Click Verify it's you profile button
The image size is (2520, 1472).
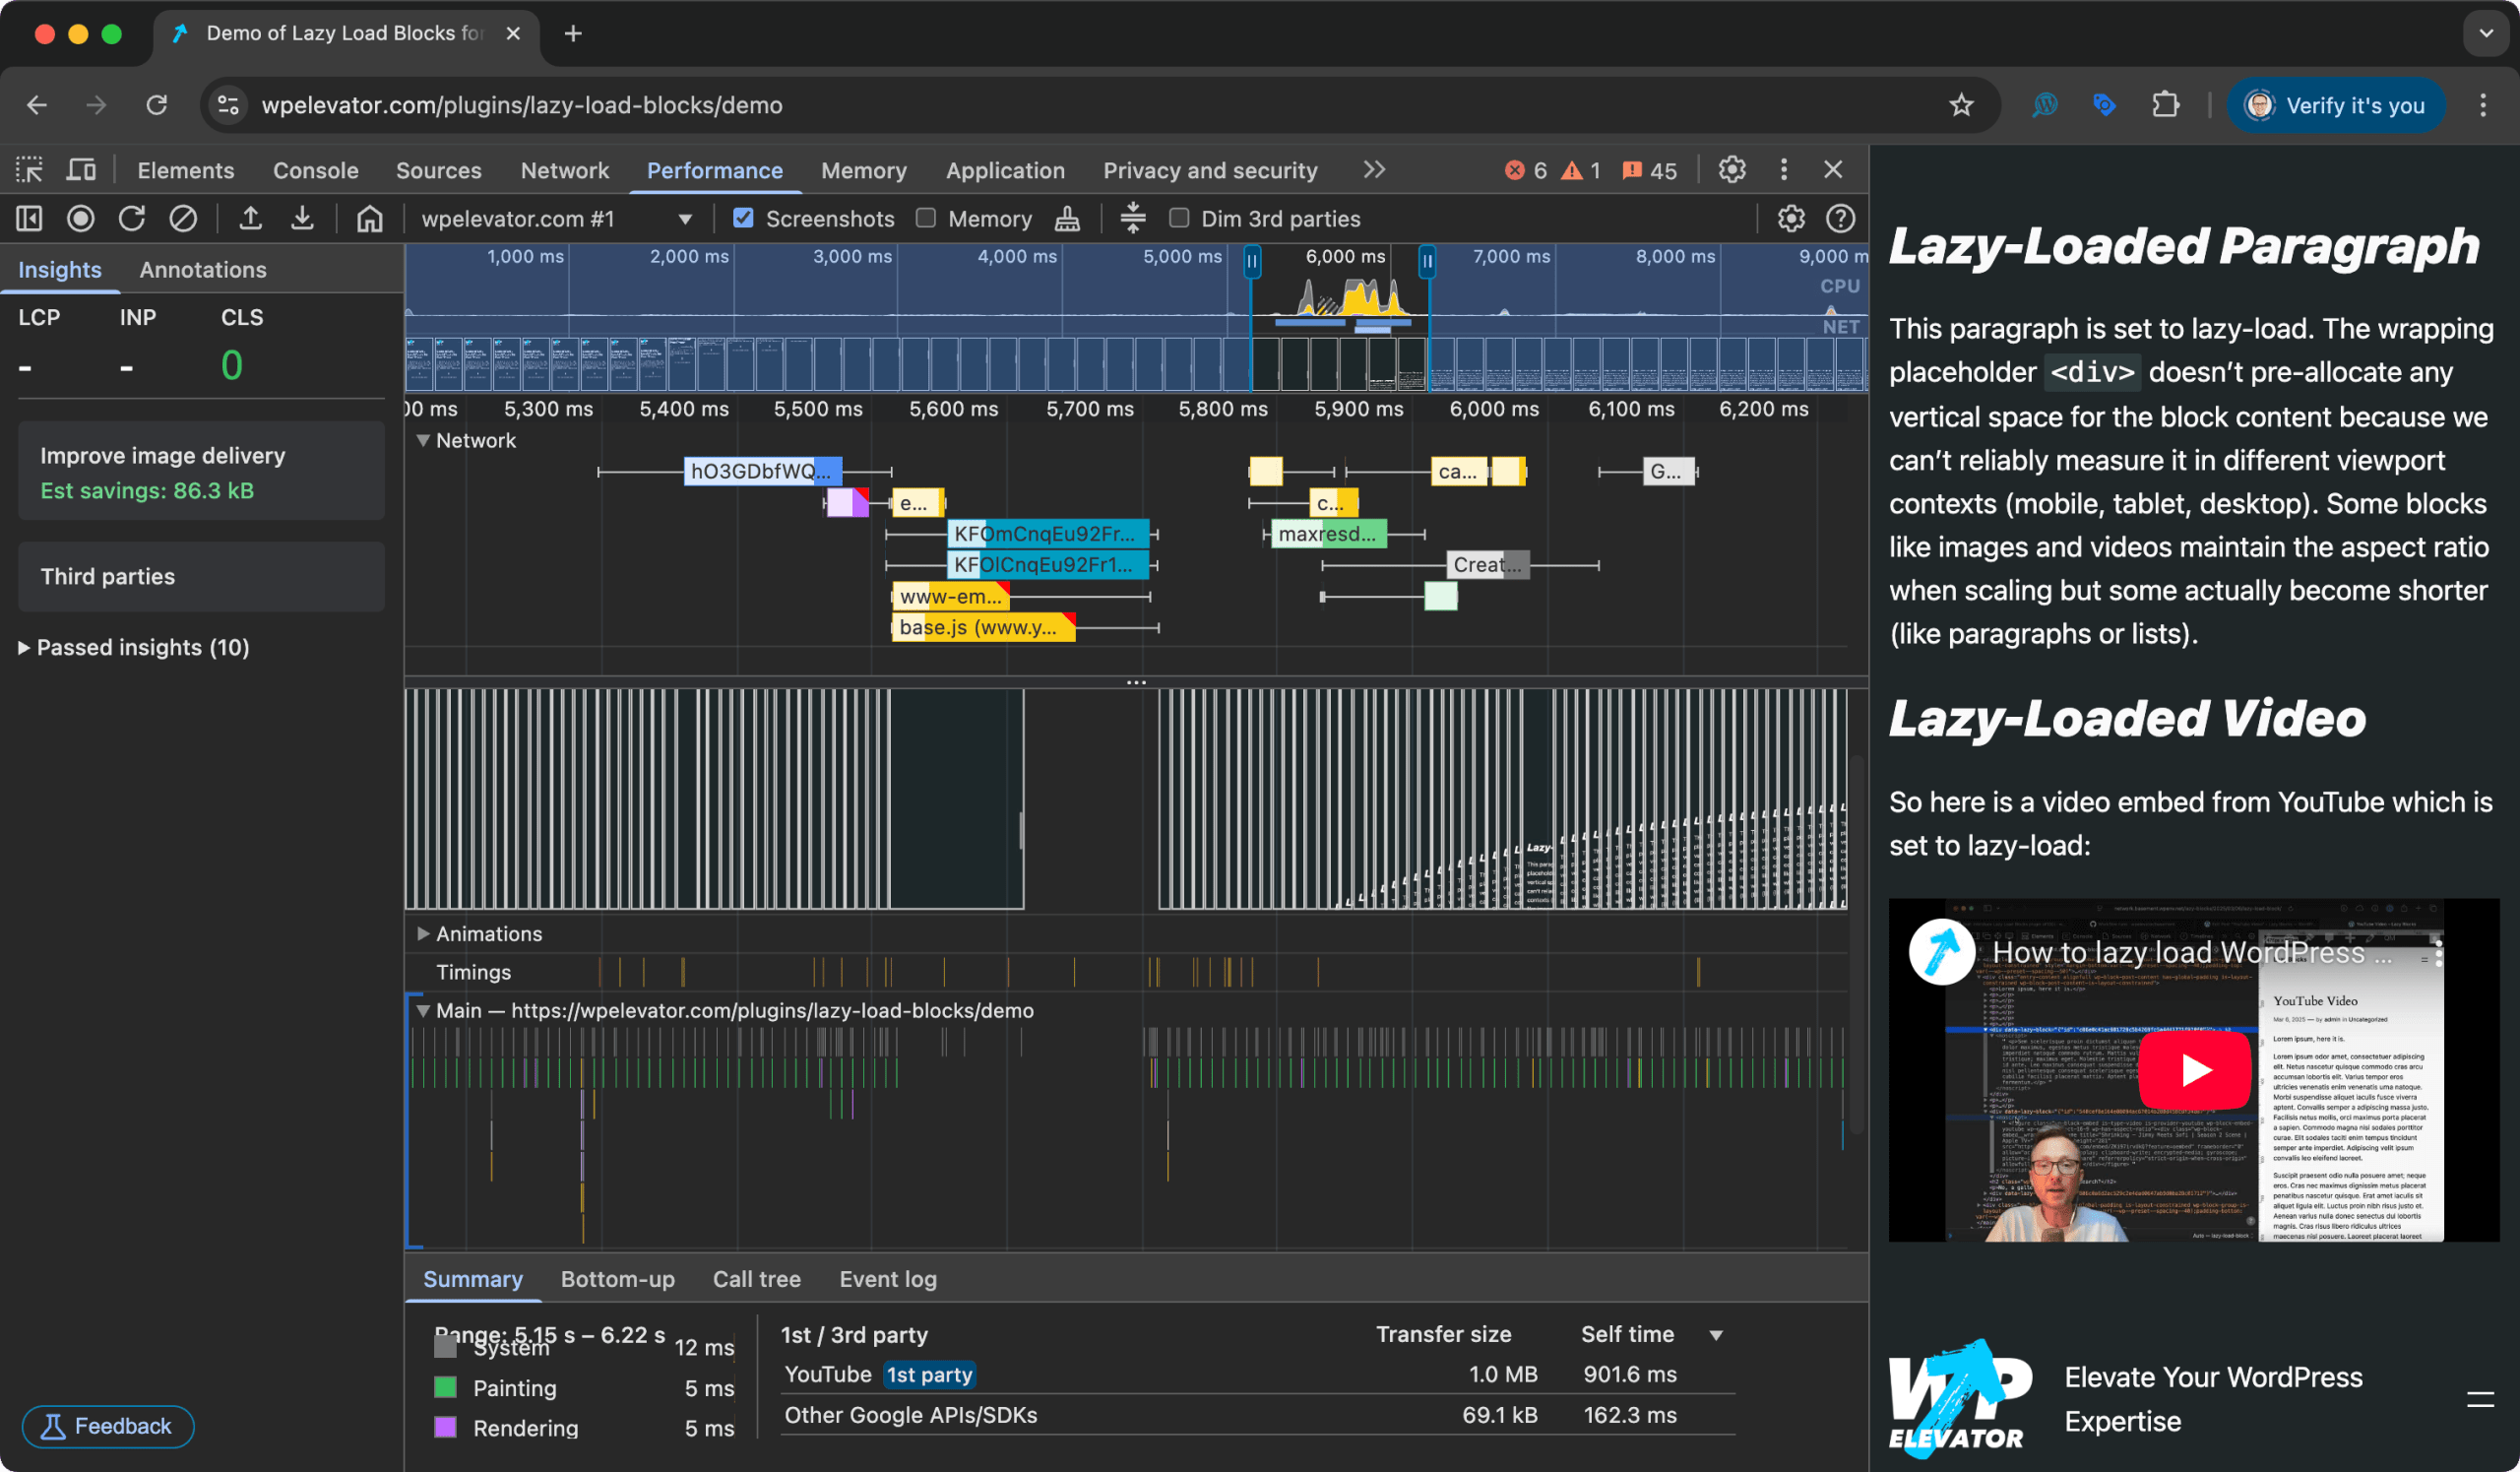[2336, 105]
